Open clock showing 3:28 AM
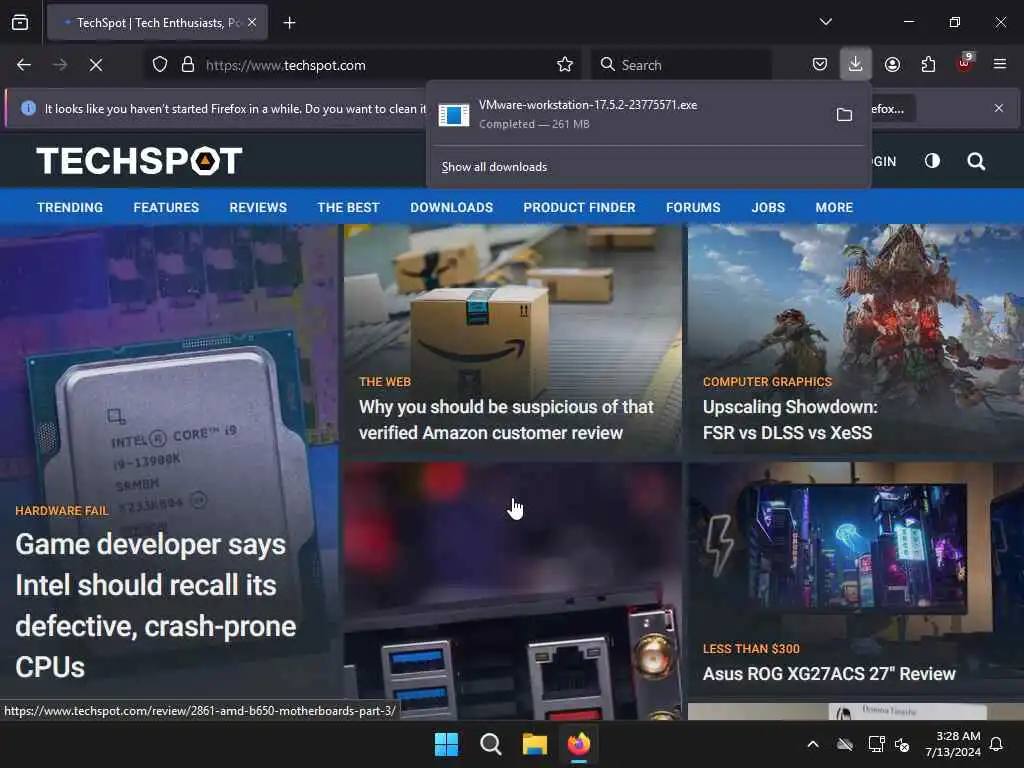Screen dimensions: 1024x768 point(953,744)
